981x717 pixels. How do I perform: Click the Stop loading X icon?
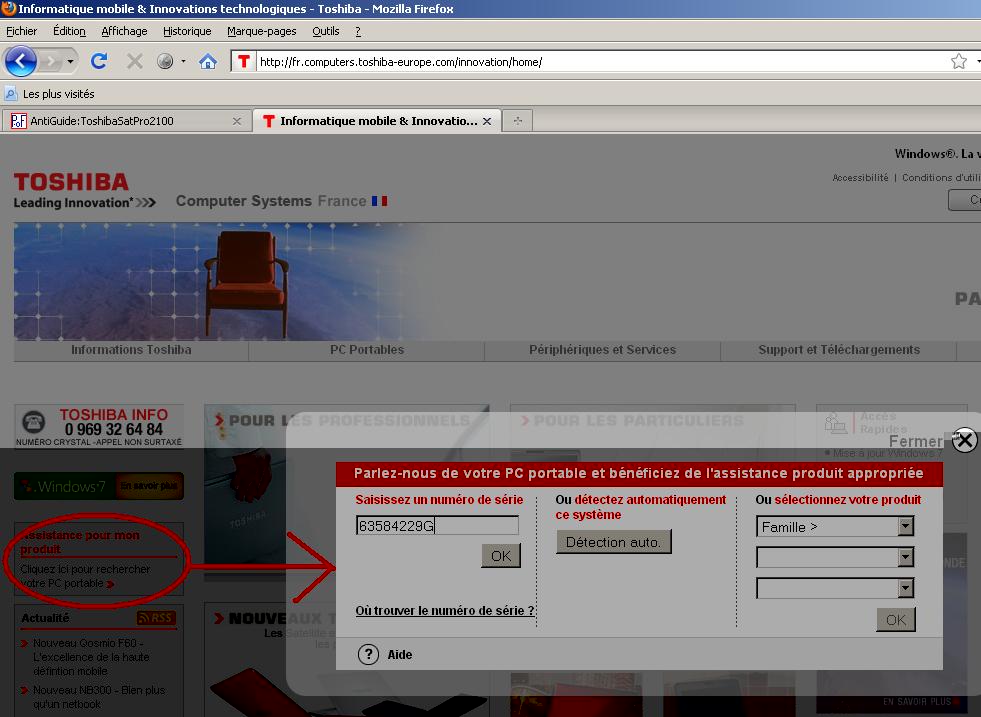pos(135,61)
